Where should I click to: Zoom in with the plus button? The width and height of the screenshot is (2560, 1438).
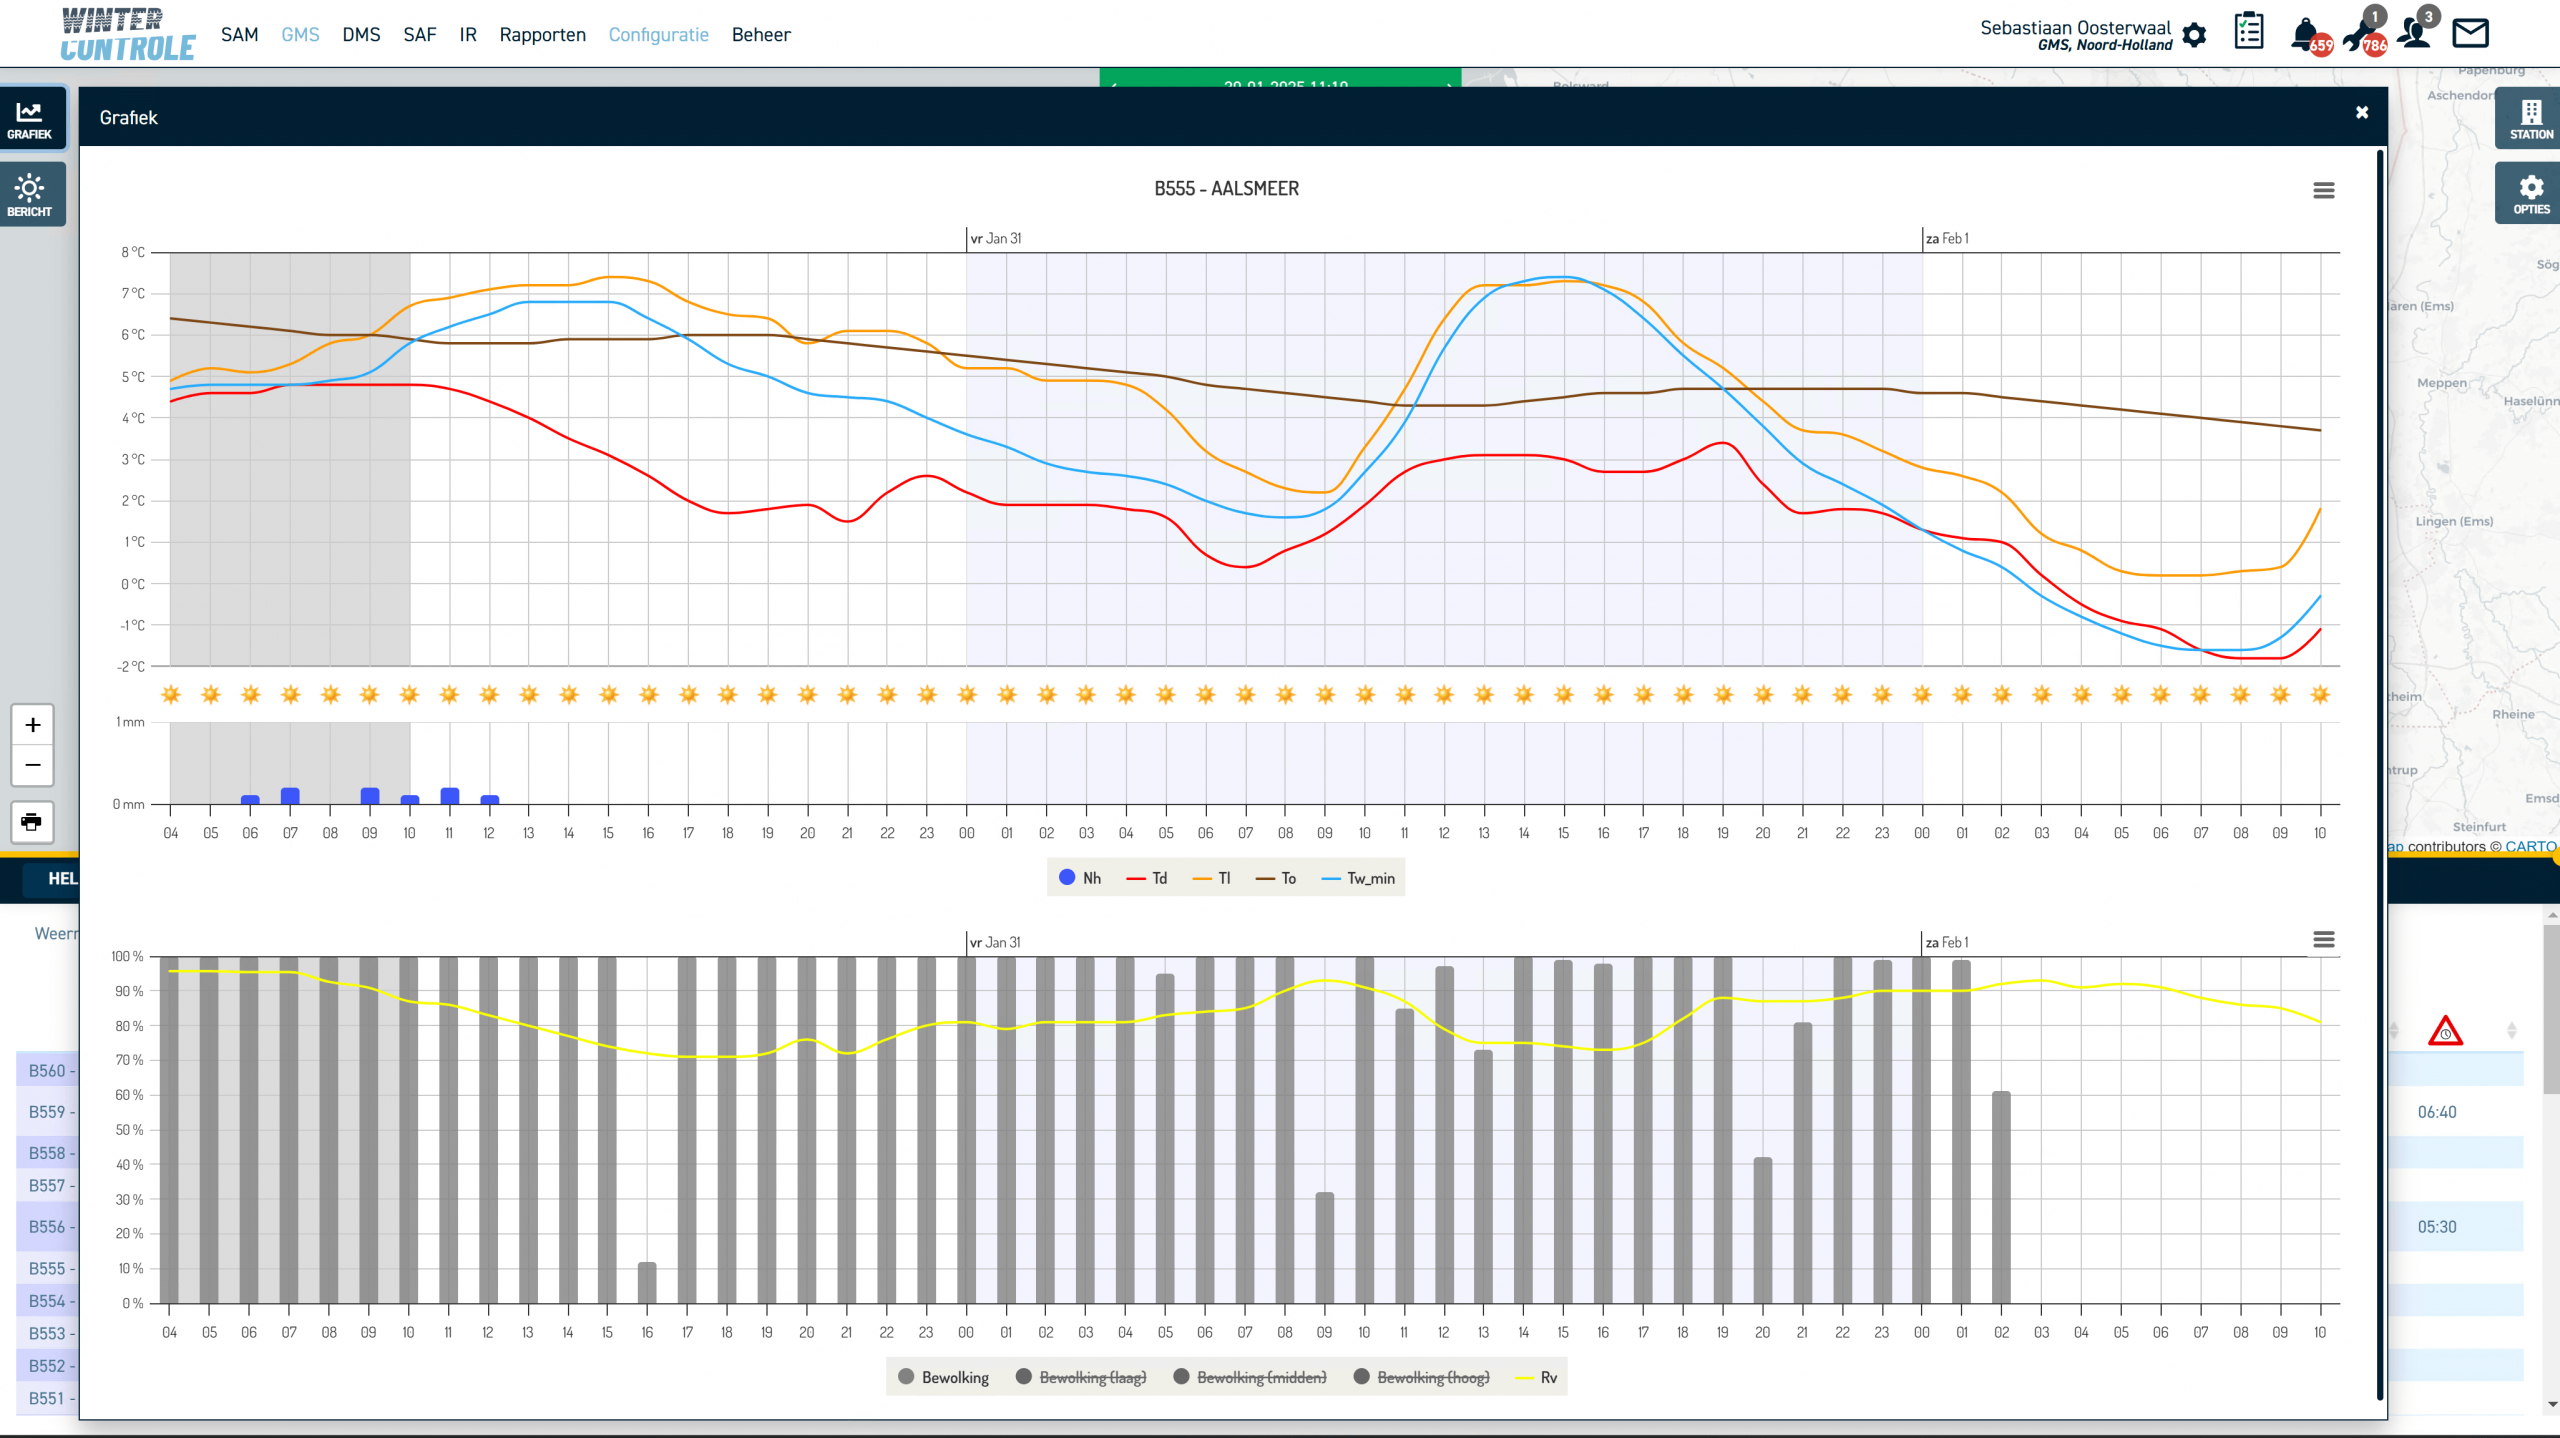[32, 725]
